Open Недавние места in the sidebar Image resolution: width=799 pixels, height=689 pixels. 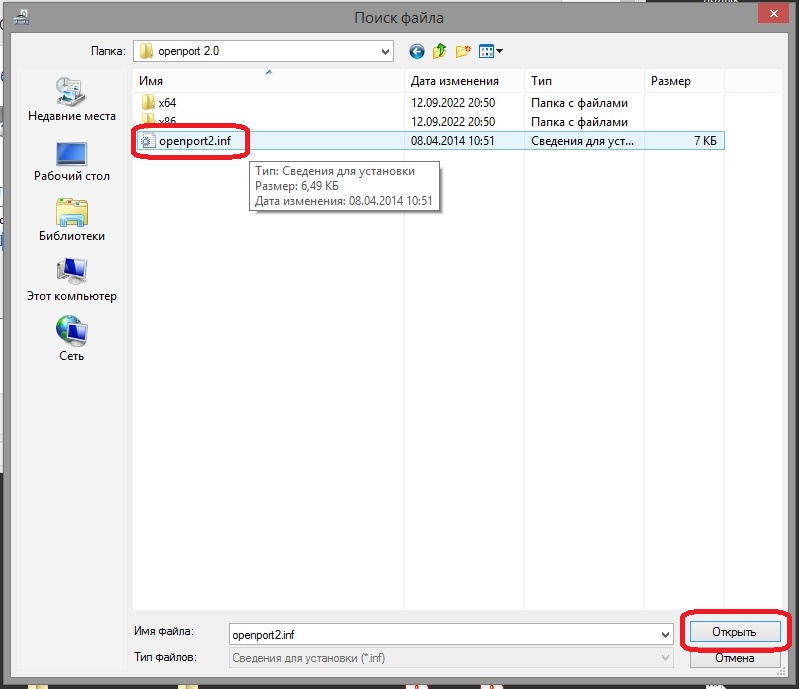72,99
